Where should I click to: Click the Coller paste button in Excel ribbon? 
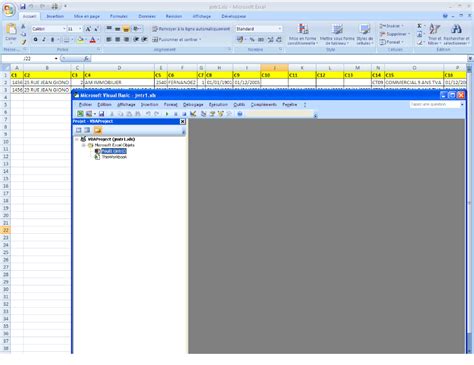(x=11, y=33)
